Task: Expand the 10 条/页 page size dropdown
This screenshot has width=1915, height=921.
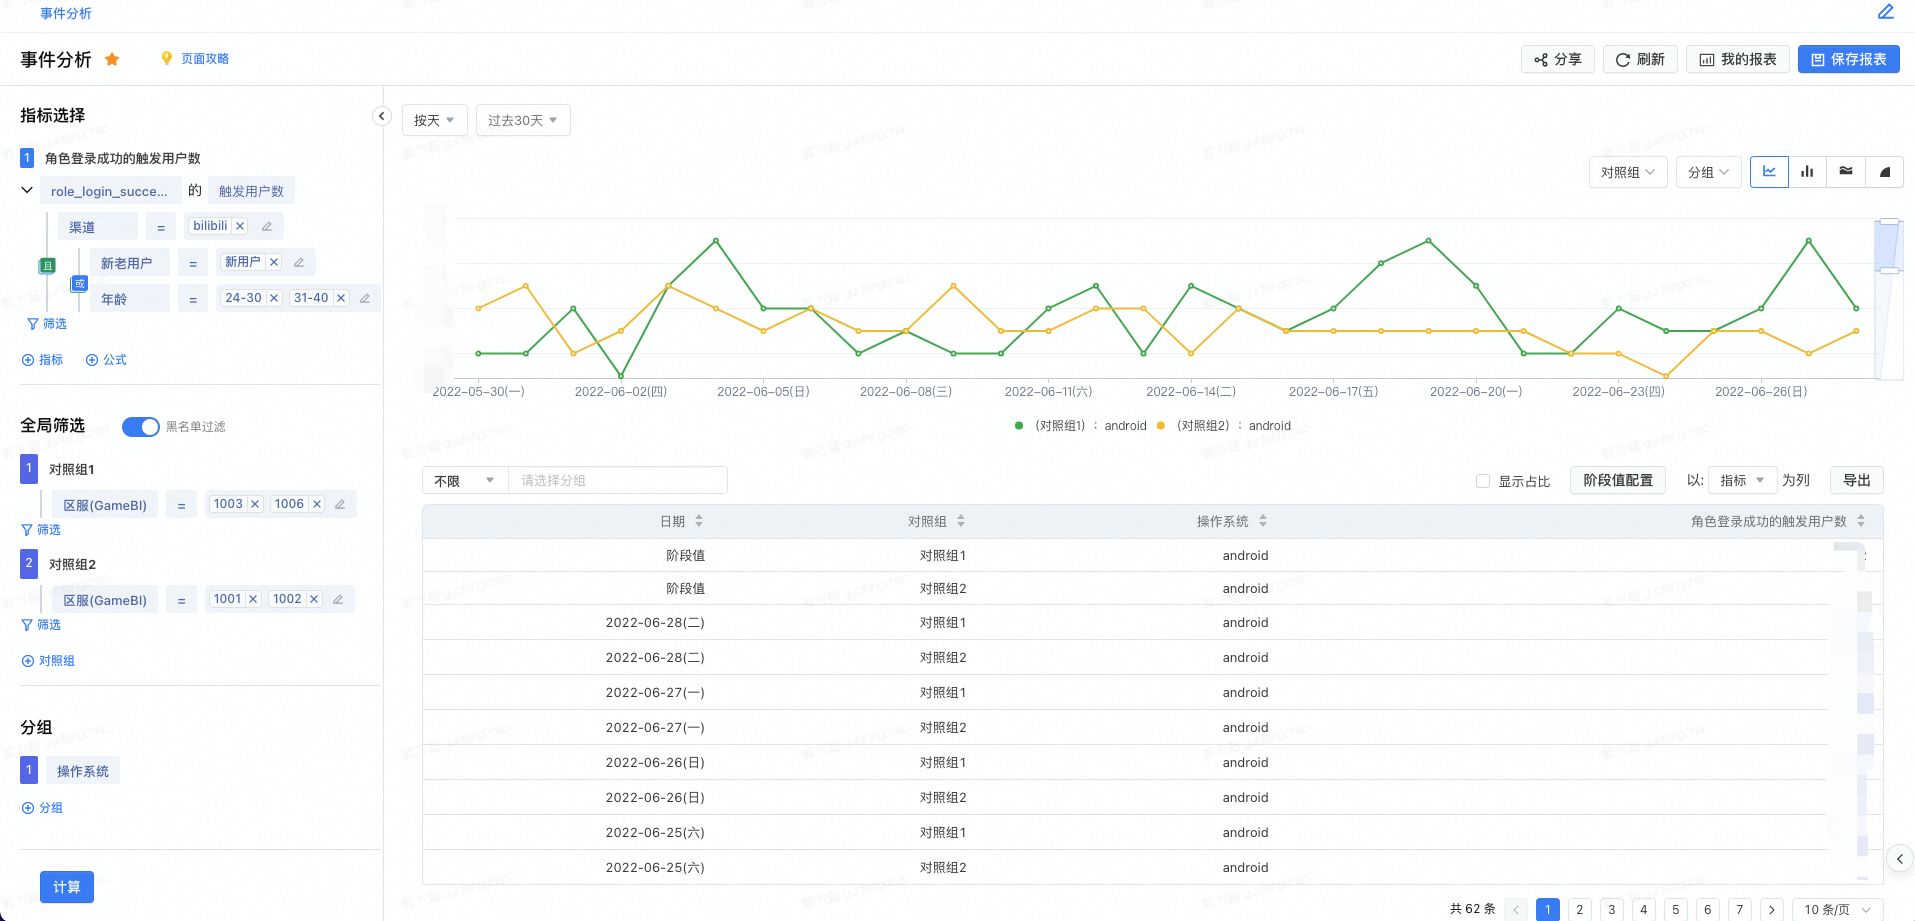Action: 1837,909
